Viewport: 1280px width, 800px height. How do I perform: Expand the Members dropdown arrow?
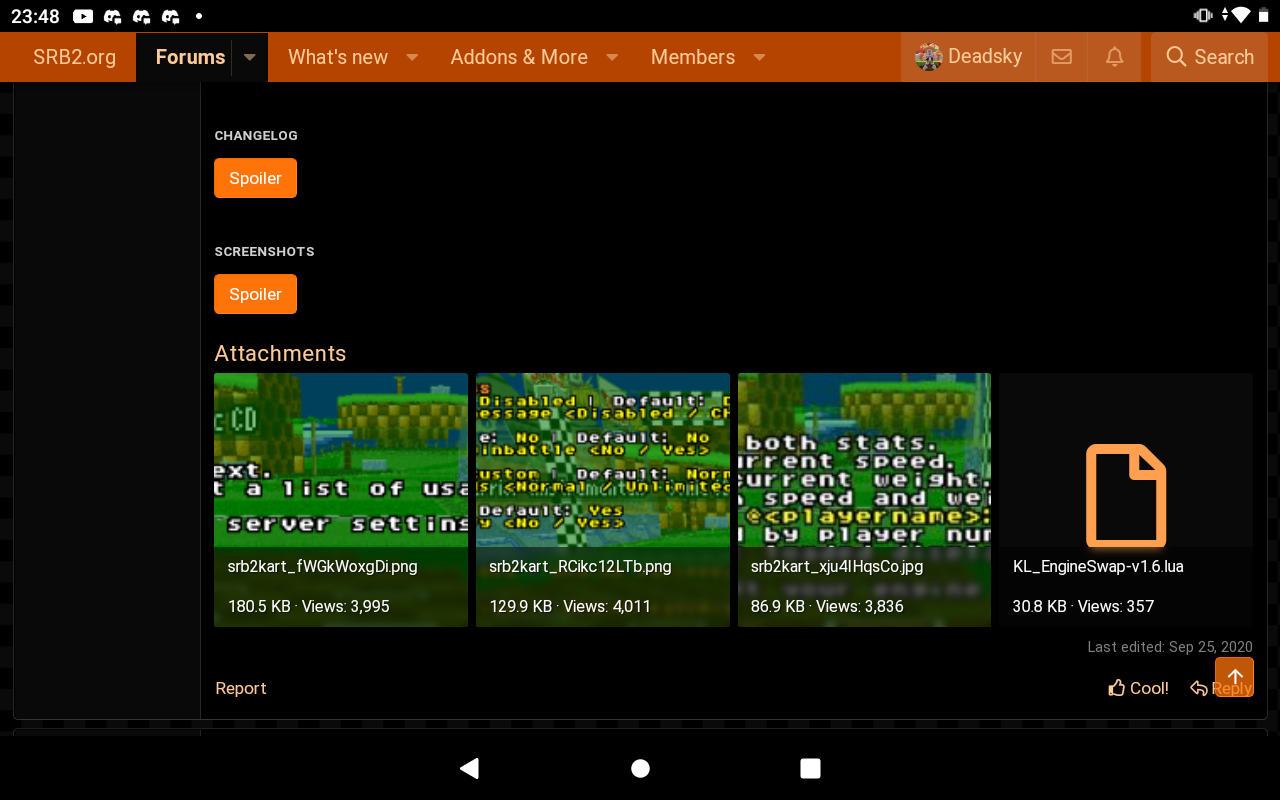click(x=759, y=57)
